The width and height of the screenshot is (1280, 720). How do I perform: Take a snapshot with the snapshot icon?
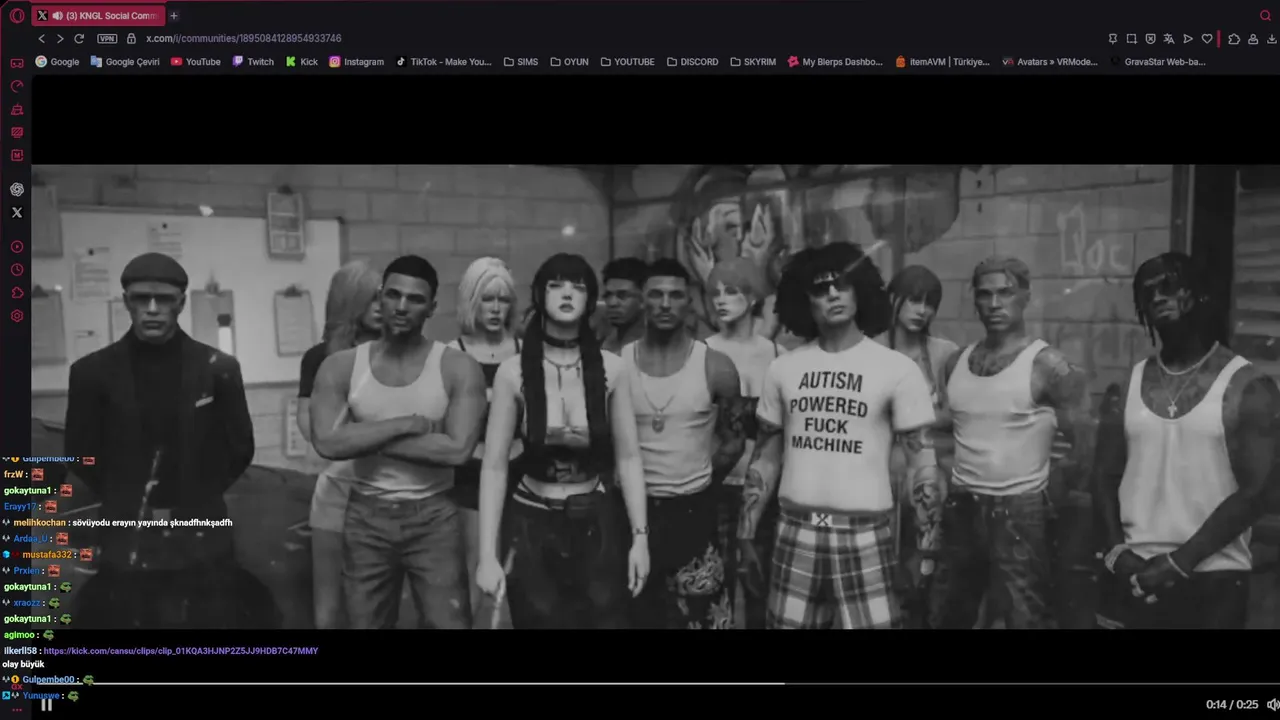coord(1131,38)
